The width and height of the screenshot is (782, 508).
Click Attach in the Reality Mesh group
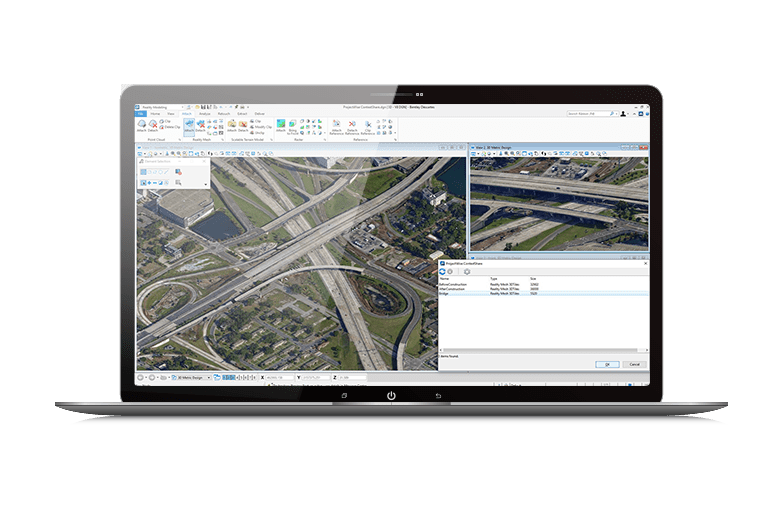(188, 126)
